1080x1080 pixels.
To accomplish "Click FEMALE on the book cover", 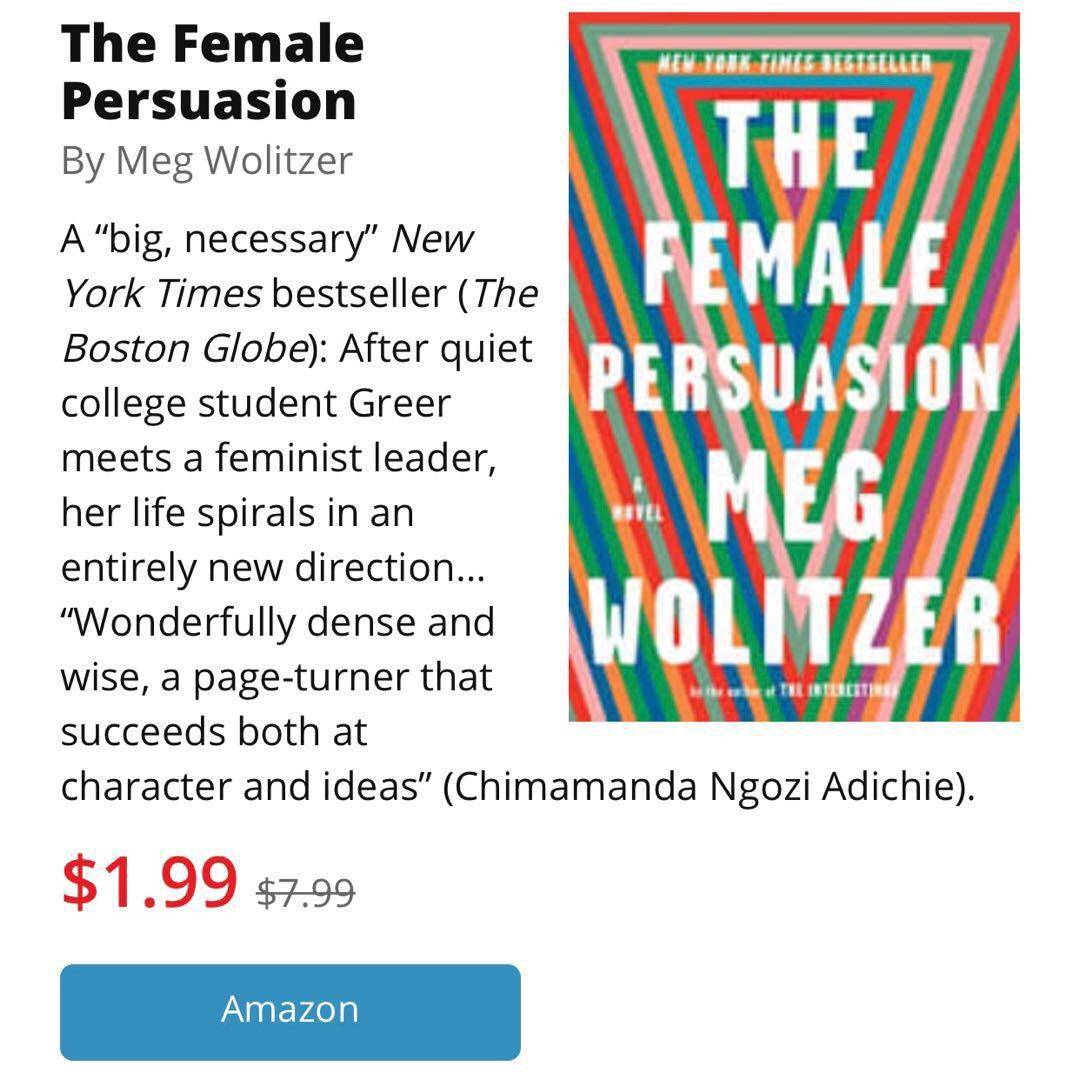I will pyautogui.click(x=794, y=268).
